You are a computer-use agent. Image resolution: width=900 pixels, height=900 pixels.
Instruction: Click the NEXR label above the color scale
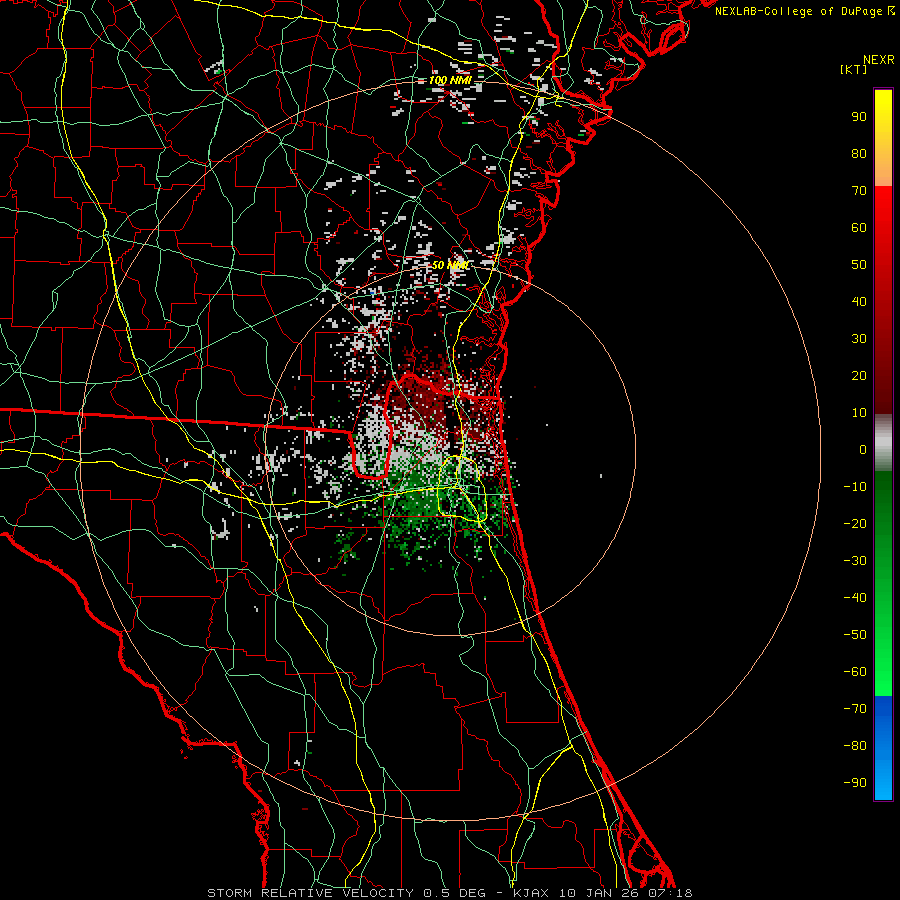(x=878, y=60)
